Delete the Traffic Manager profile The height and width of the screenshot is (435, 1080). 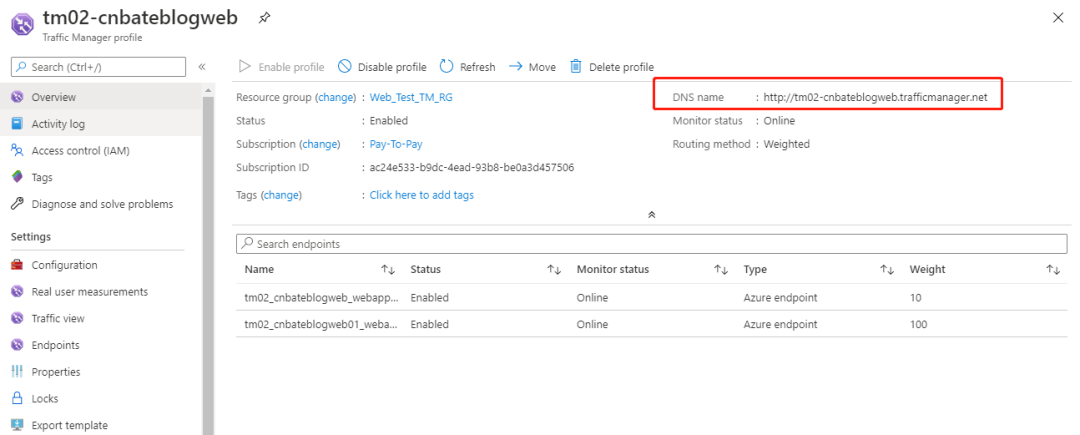(612, 67)
